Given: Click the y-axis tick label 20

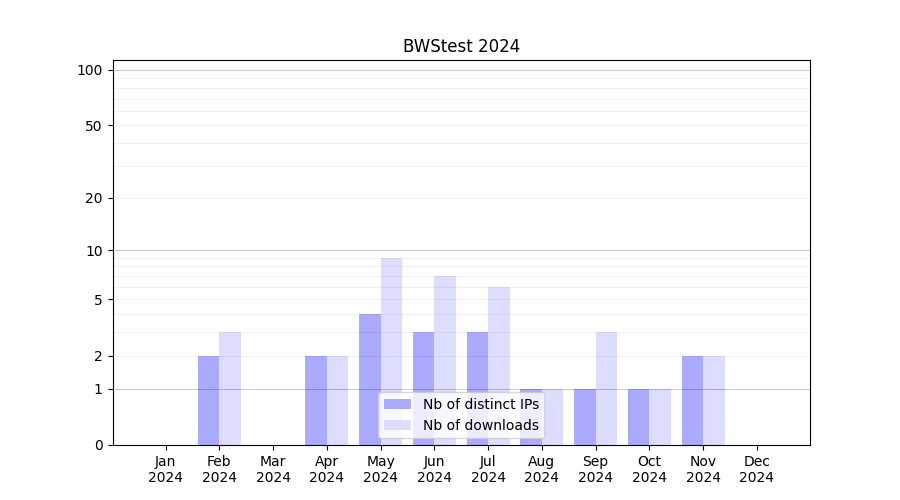Looking at the screenshot, I should tap(94, 198).
